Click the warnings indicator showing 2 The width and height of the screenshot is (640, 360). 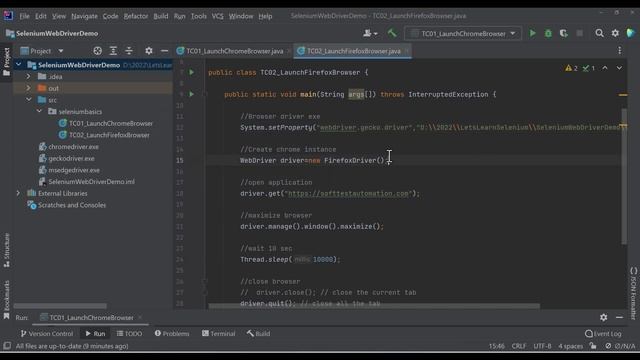point(571,68)
